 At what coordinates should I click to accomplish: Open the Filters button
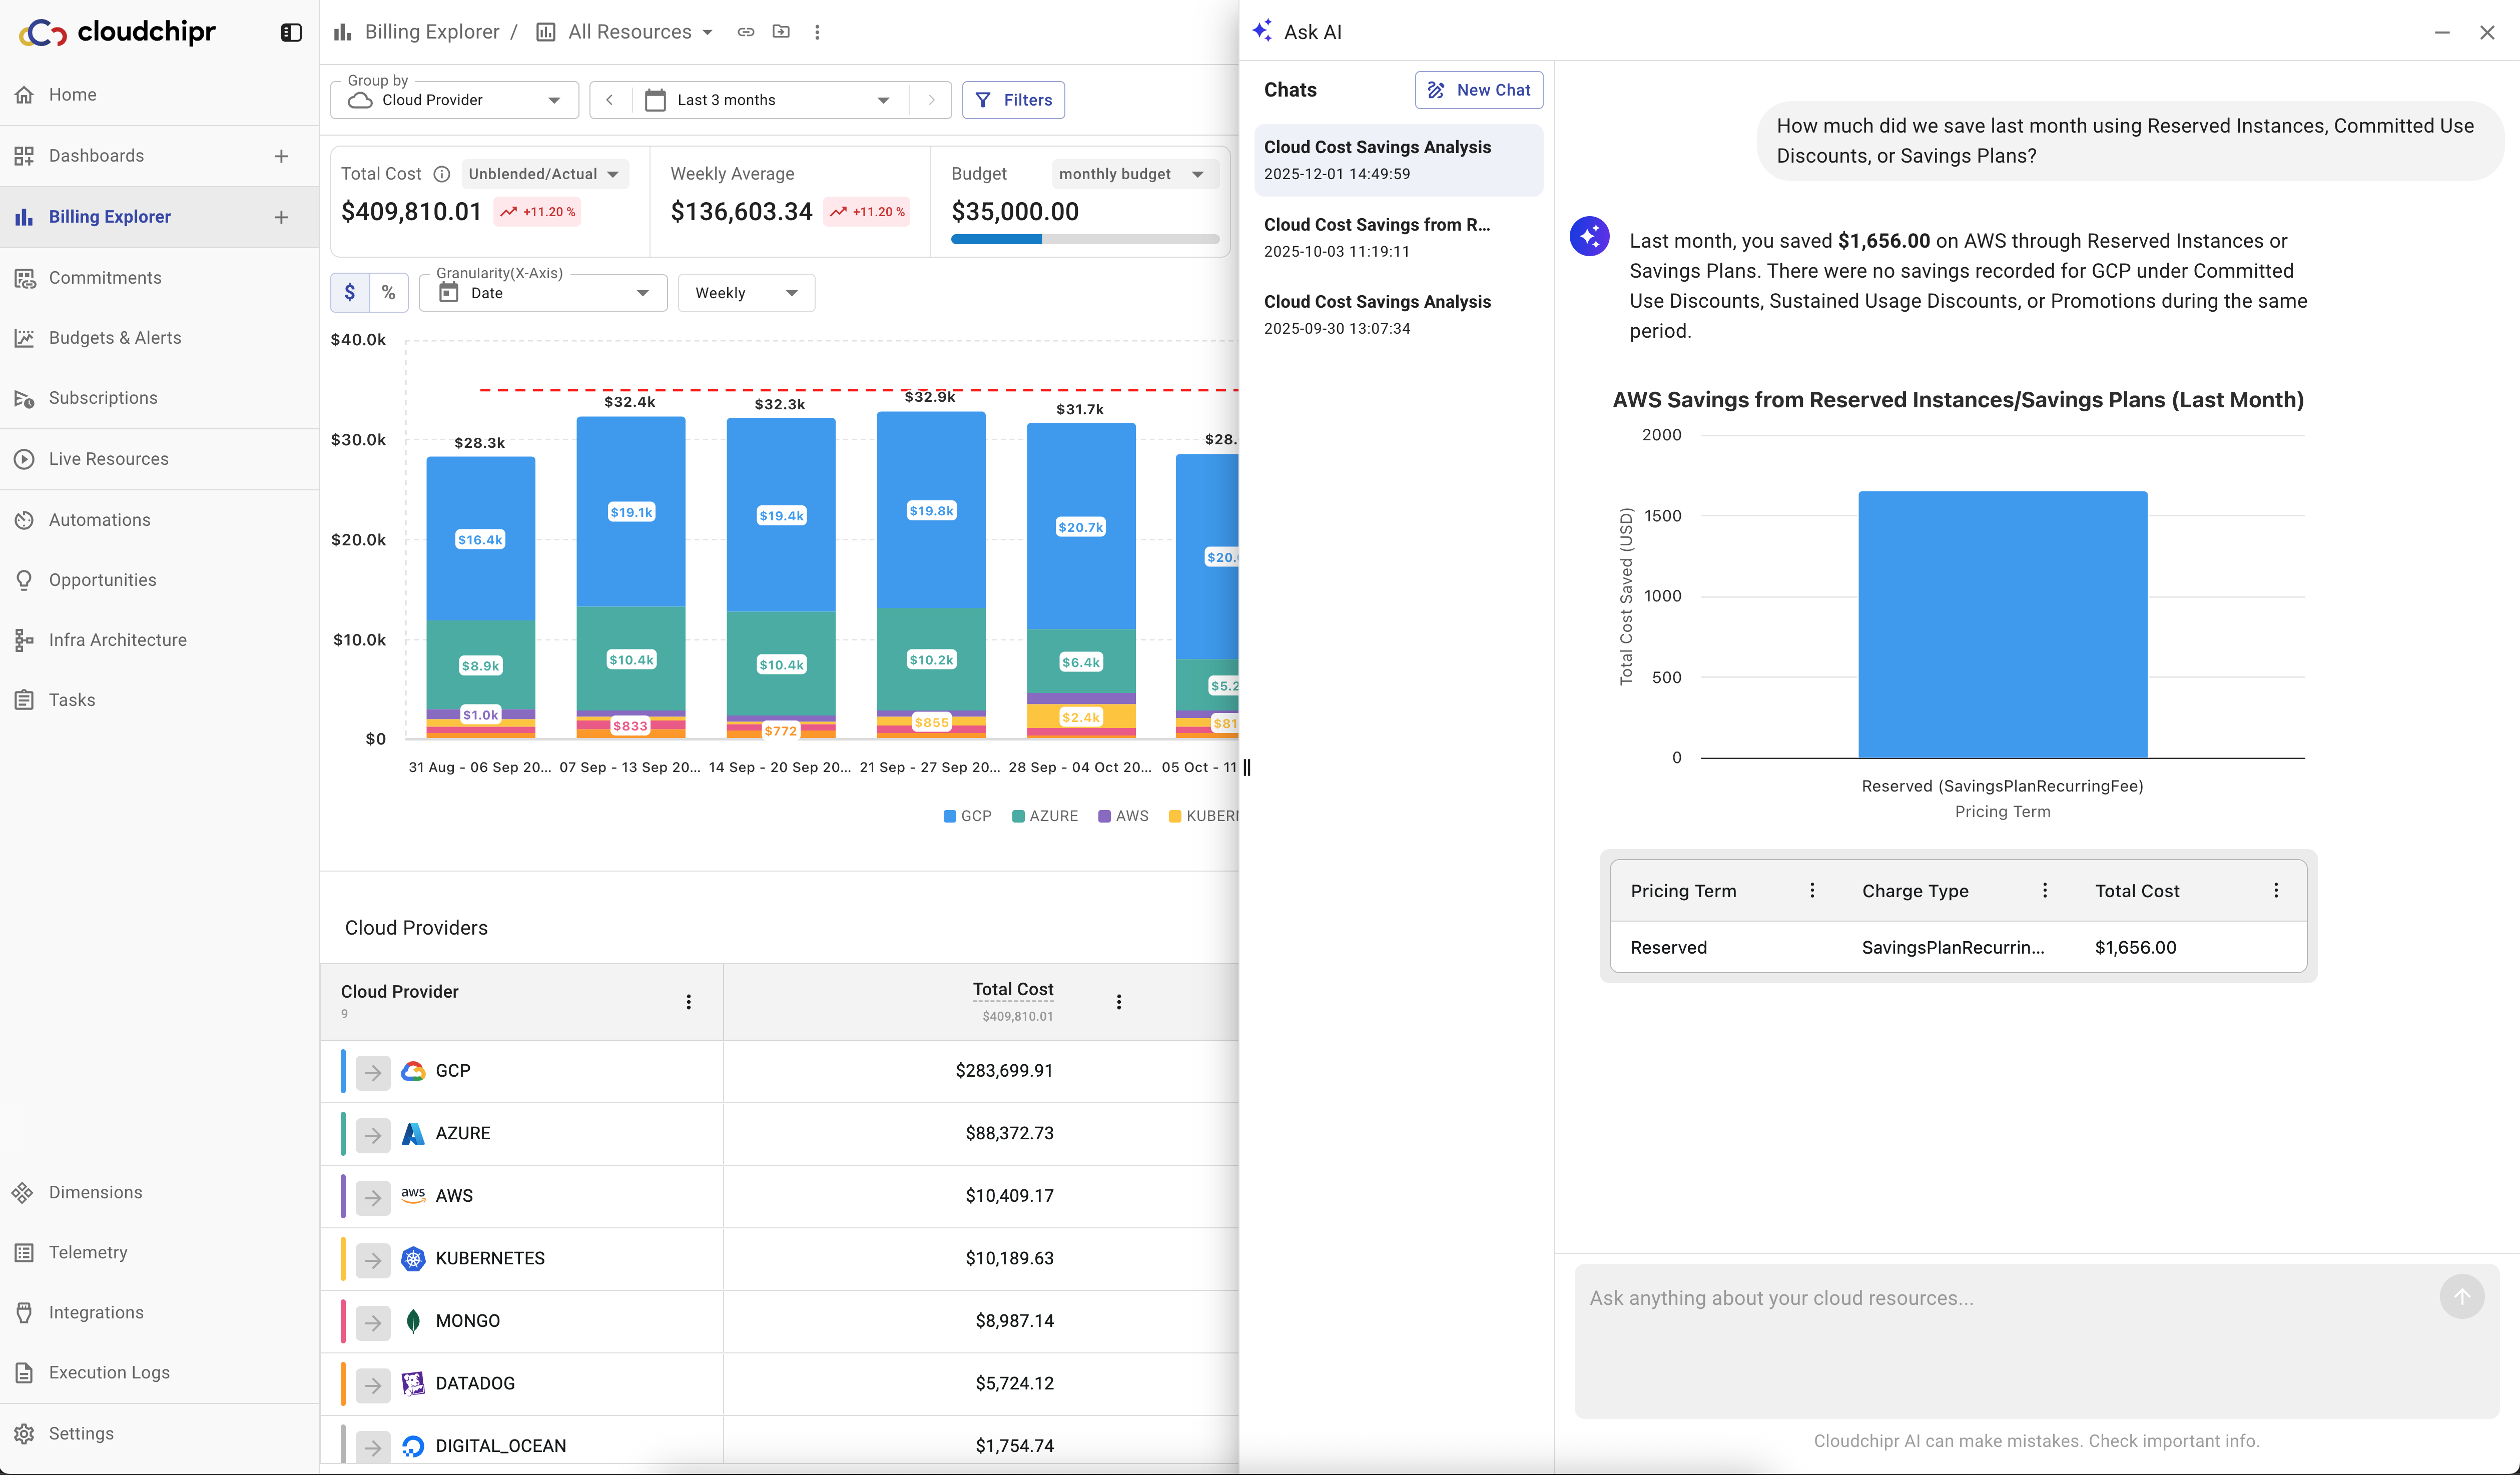[x=1013, y=100]
